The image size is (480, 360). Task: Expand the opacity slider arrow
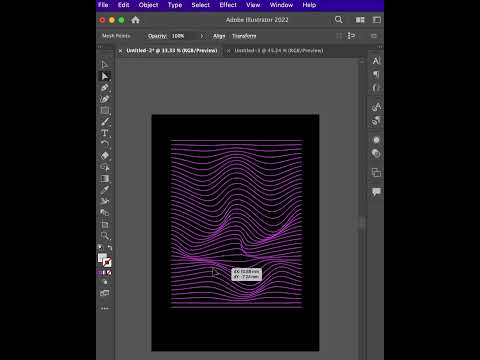[202, 36]
